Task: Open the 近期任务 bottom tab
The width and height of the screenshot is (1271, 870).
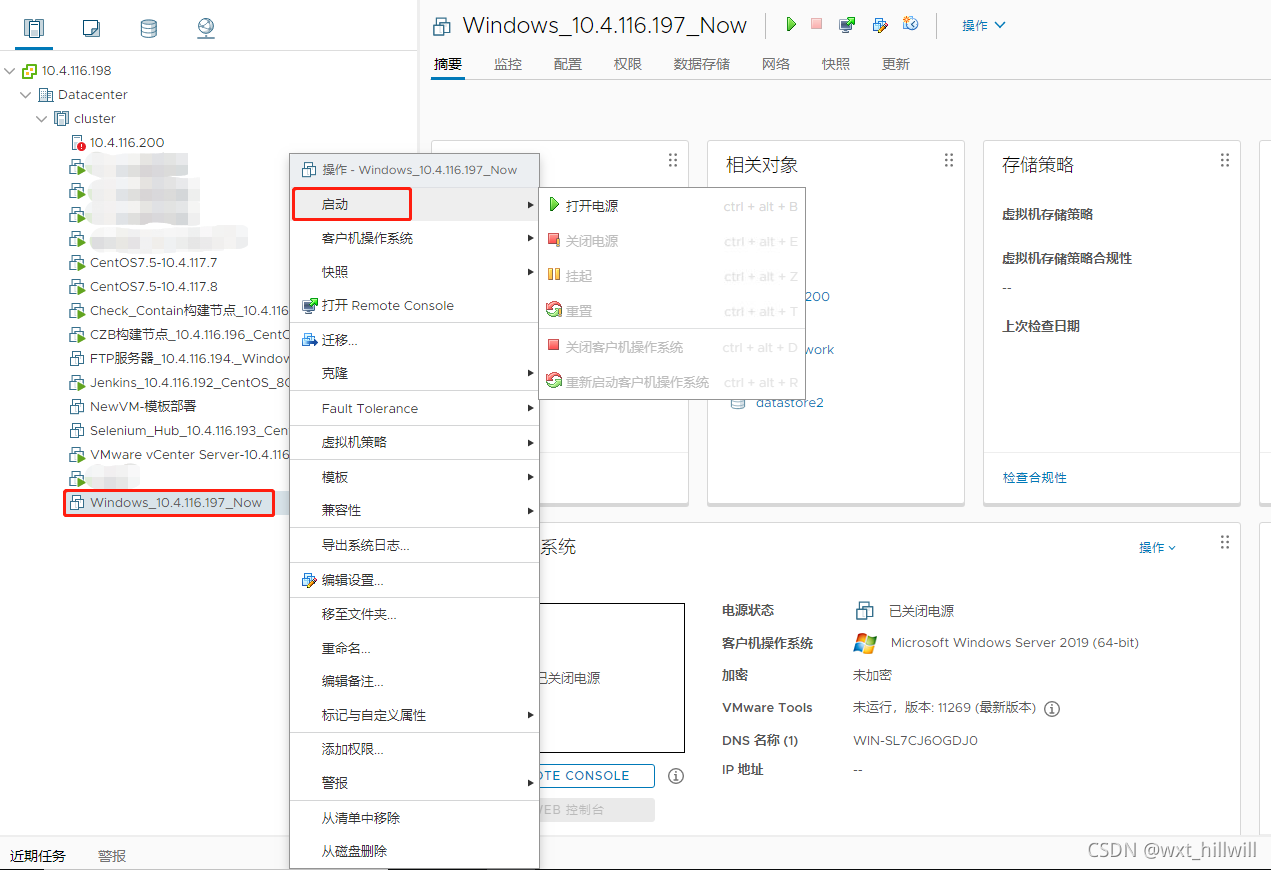Action: (x=38, y=856)
